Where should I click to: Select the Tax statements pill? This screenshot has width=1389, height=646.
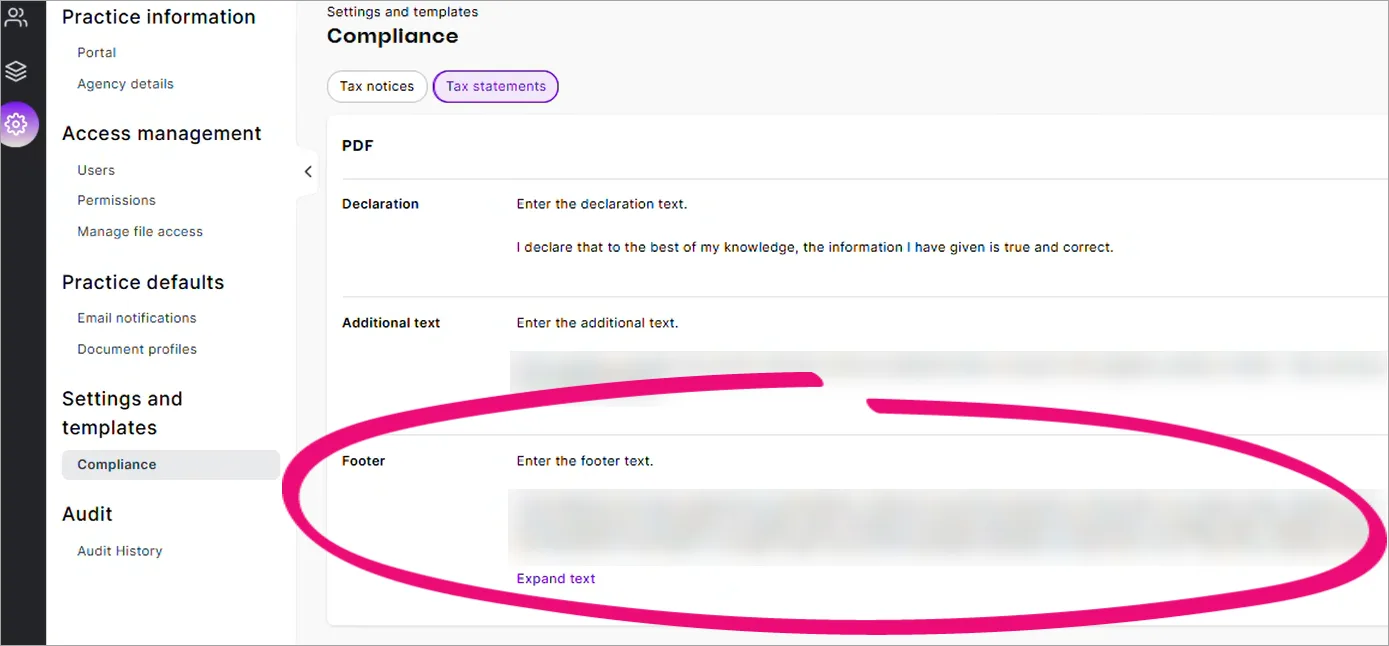(495, 86)
